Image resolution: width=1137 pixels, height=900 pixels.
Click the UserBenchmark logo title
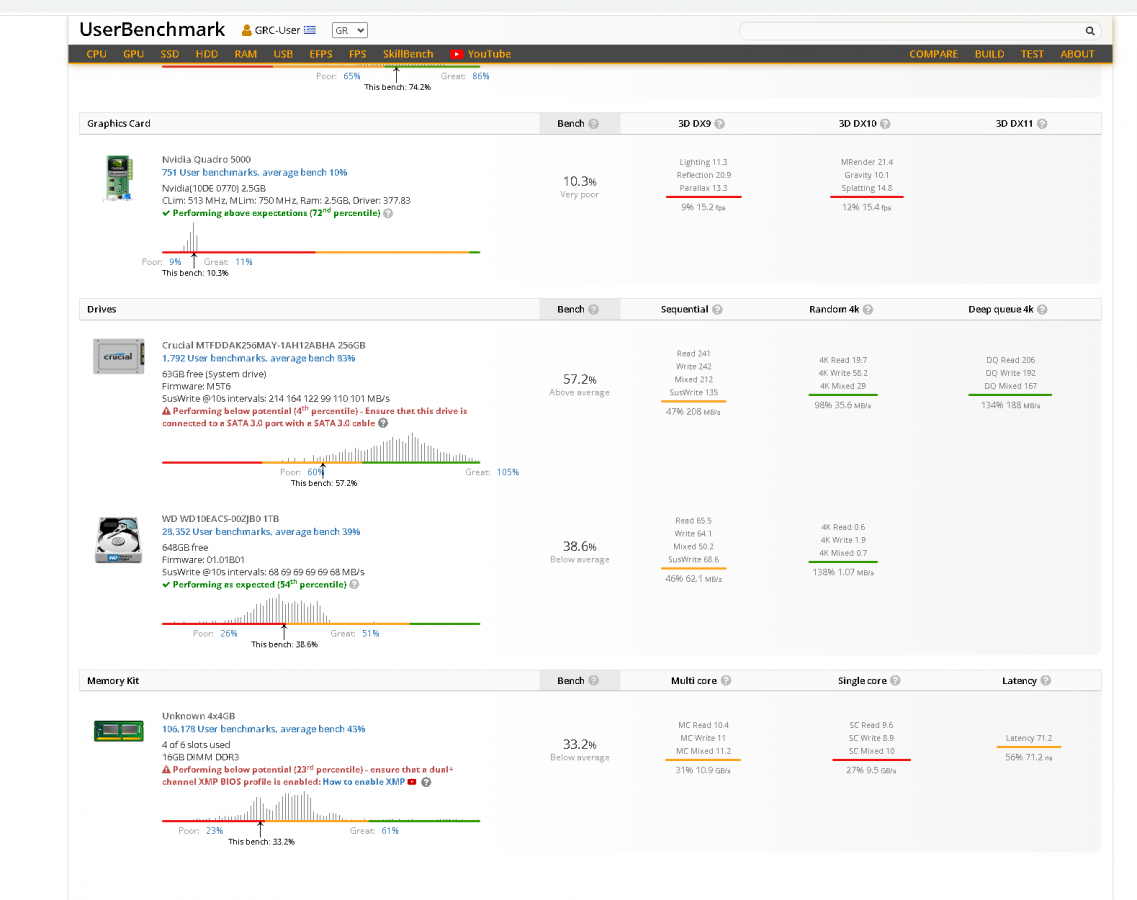point(153,29)
